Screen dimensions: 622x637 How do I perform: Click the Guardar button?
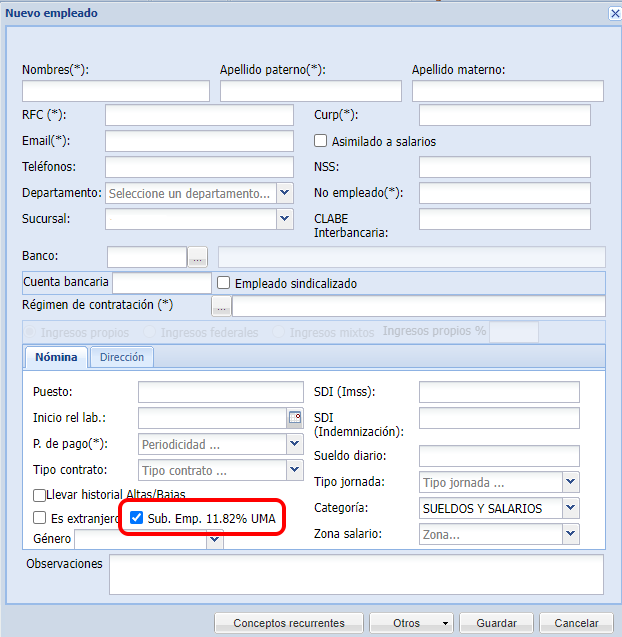[x=496, y=623]
